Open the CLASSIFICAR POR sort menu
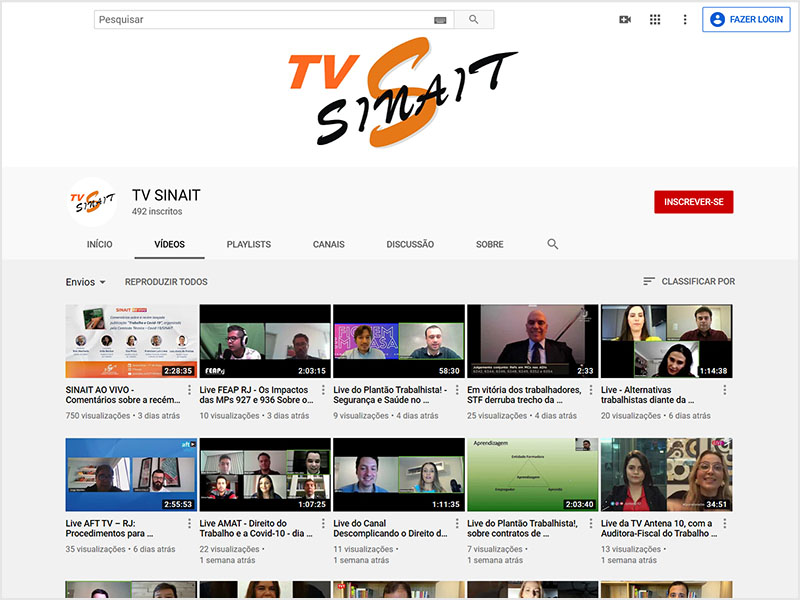This screenshot has width=800, height=600. pos(689,281)
